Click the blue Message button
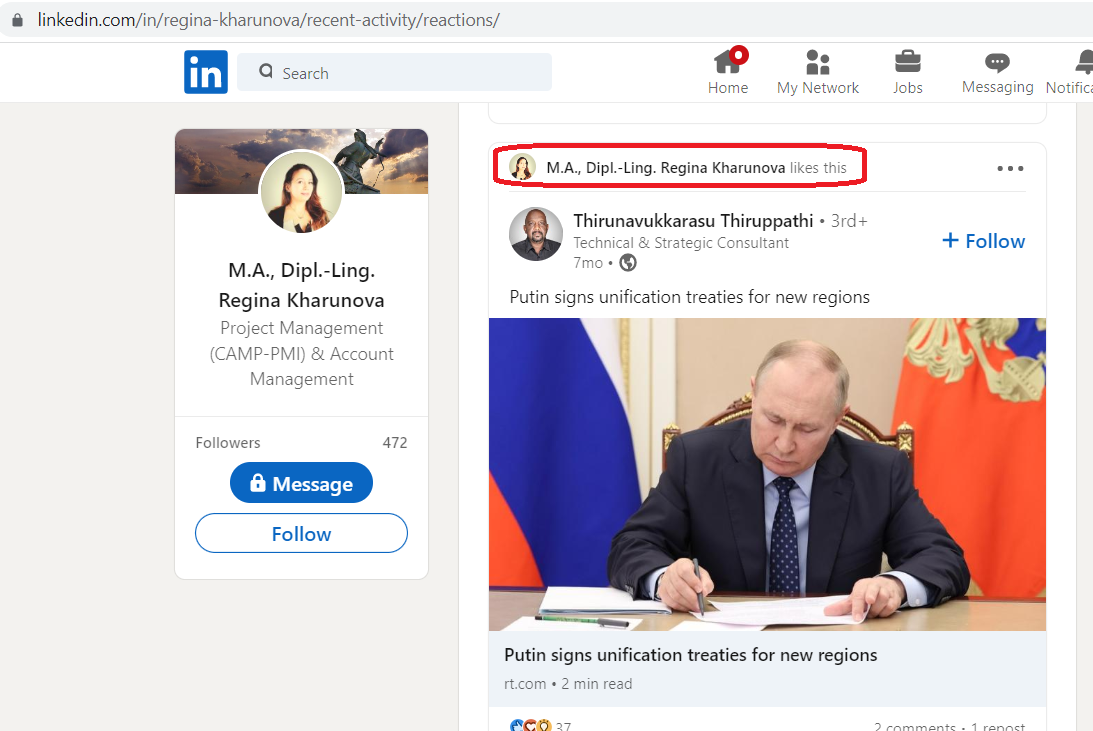Image resolution: width=1093 pixels, height=731 pixels. [x=301, y=483]
